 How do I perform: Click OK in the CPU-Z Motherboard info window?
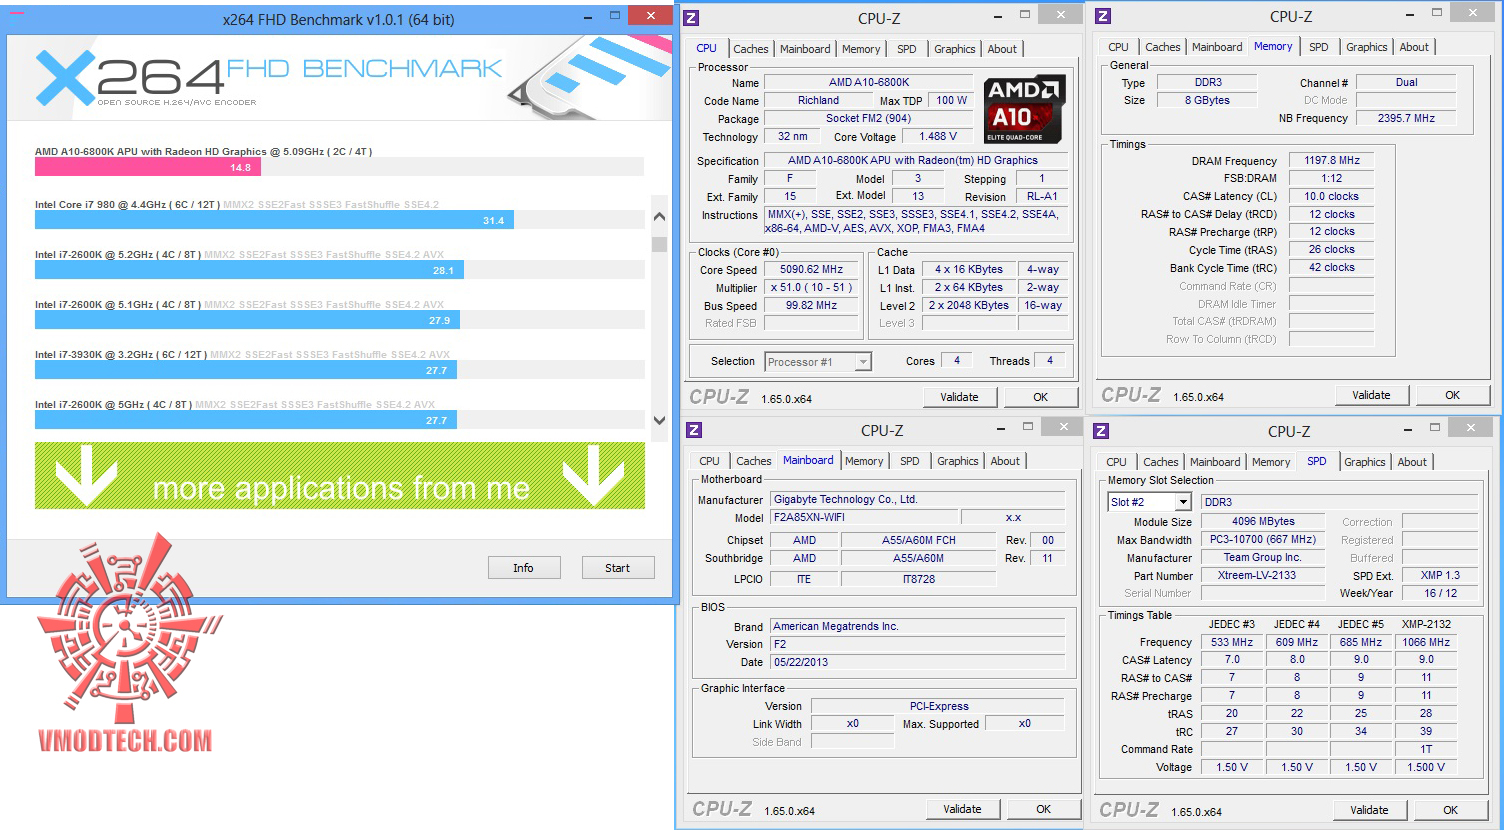click(1043, 809)
